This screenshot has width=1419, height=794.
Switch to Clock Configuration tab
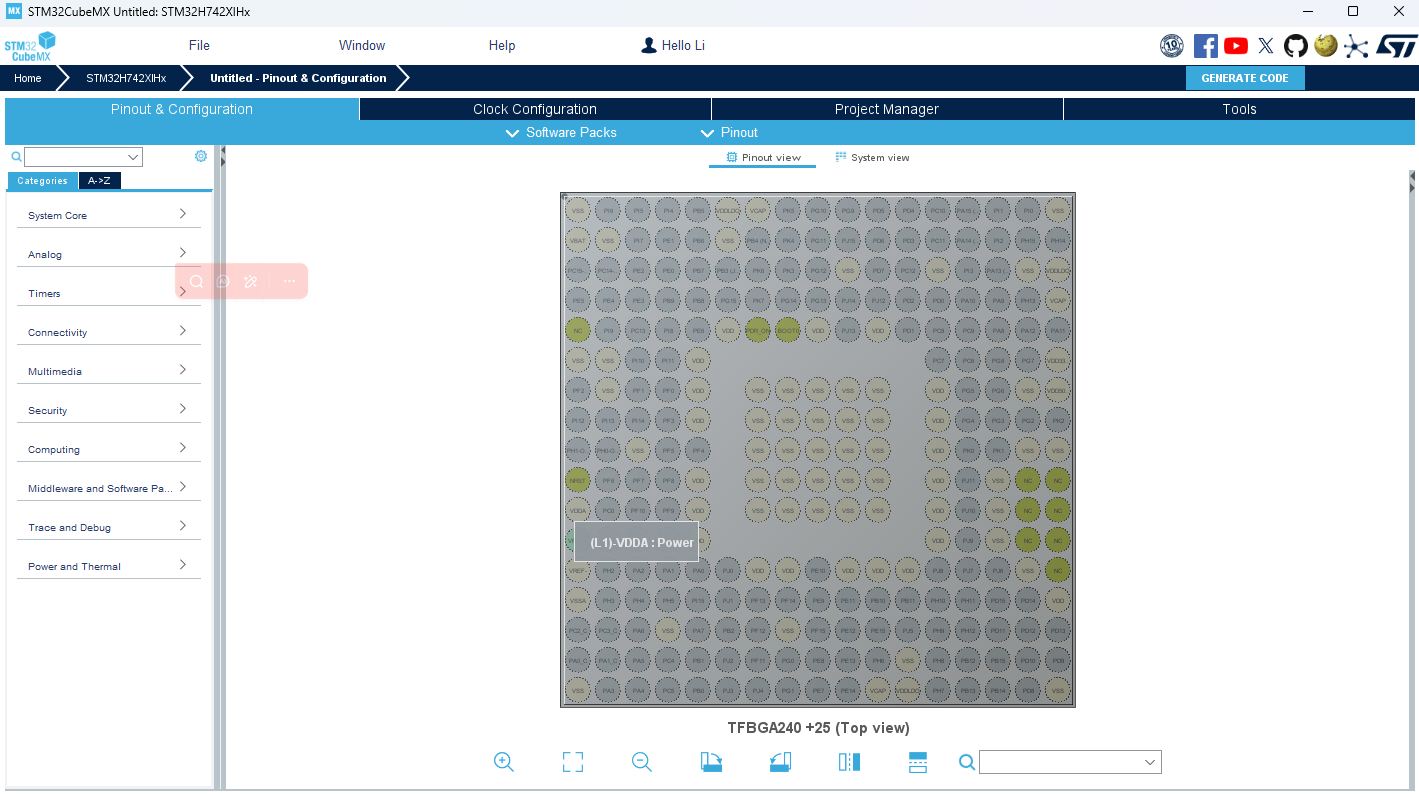coord(535,109)
